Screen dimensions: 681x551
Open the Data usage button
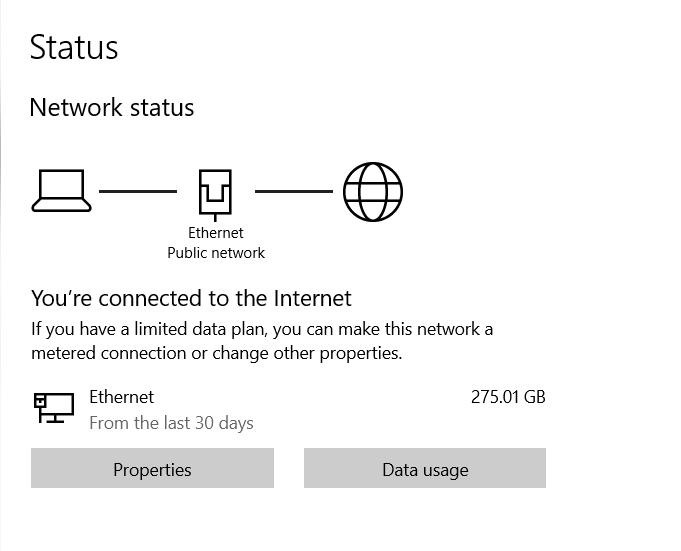coord(425,469)
